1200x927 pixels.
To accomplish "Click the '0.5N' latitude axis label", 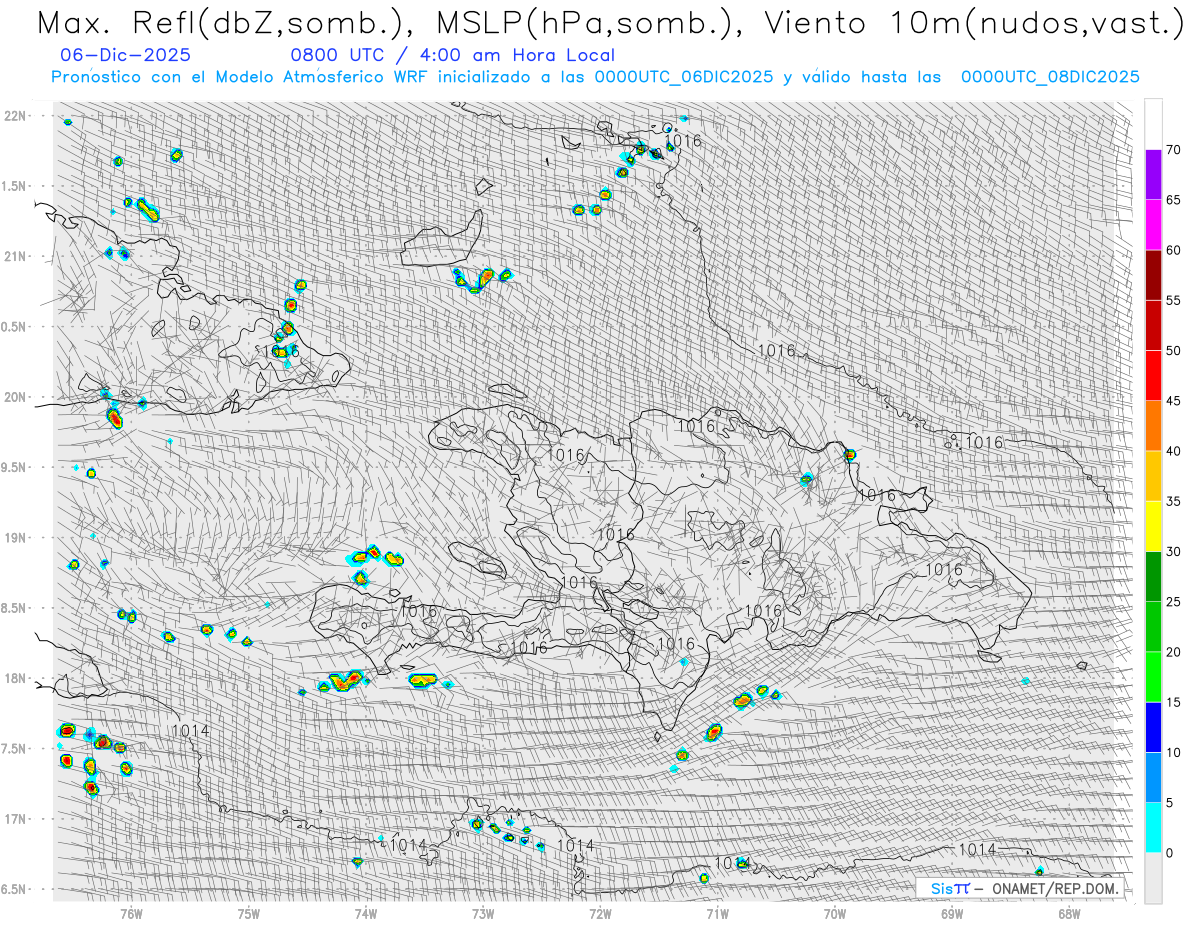I will 15,327.
